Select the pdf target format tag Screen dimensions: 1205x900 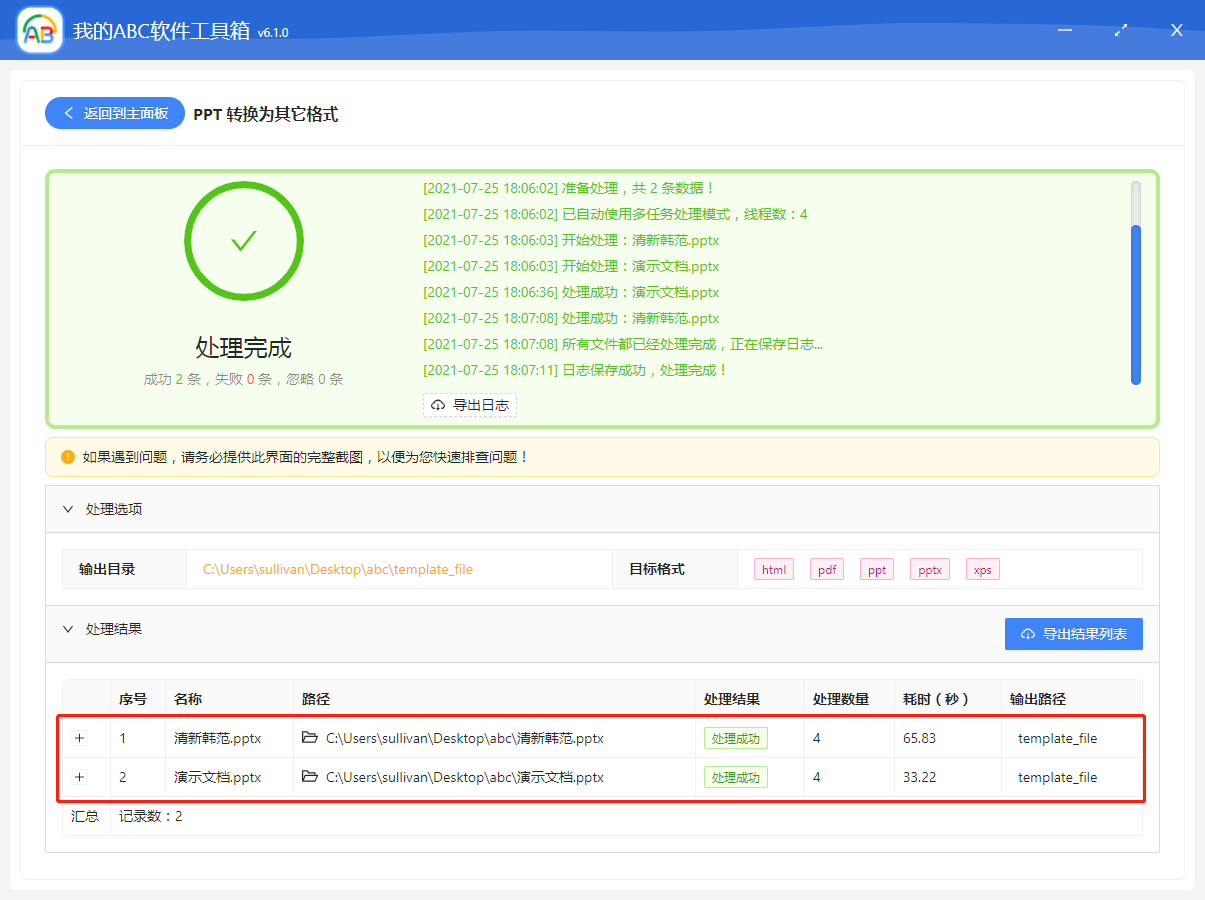(826, 569)
